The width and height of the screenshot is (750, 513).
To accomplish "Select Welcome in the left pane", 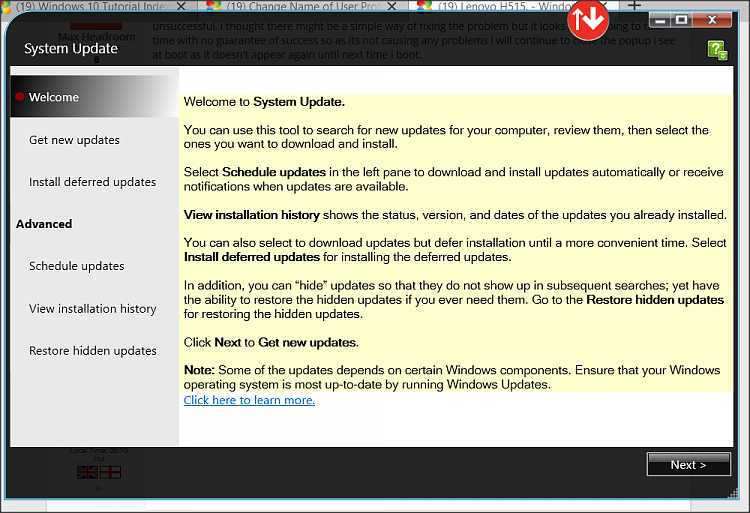I will tap(95, 97).
